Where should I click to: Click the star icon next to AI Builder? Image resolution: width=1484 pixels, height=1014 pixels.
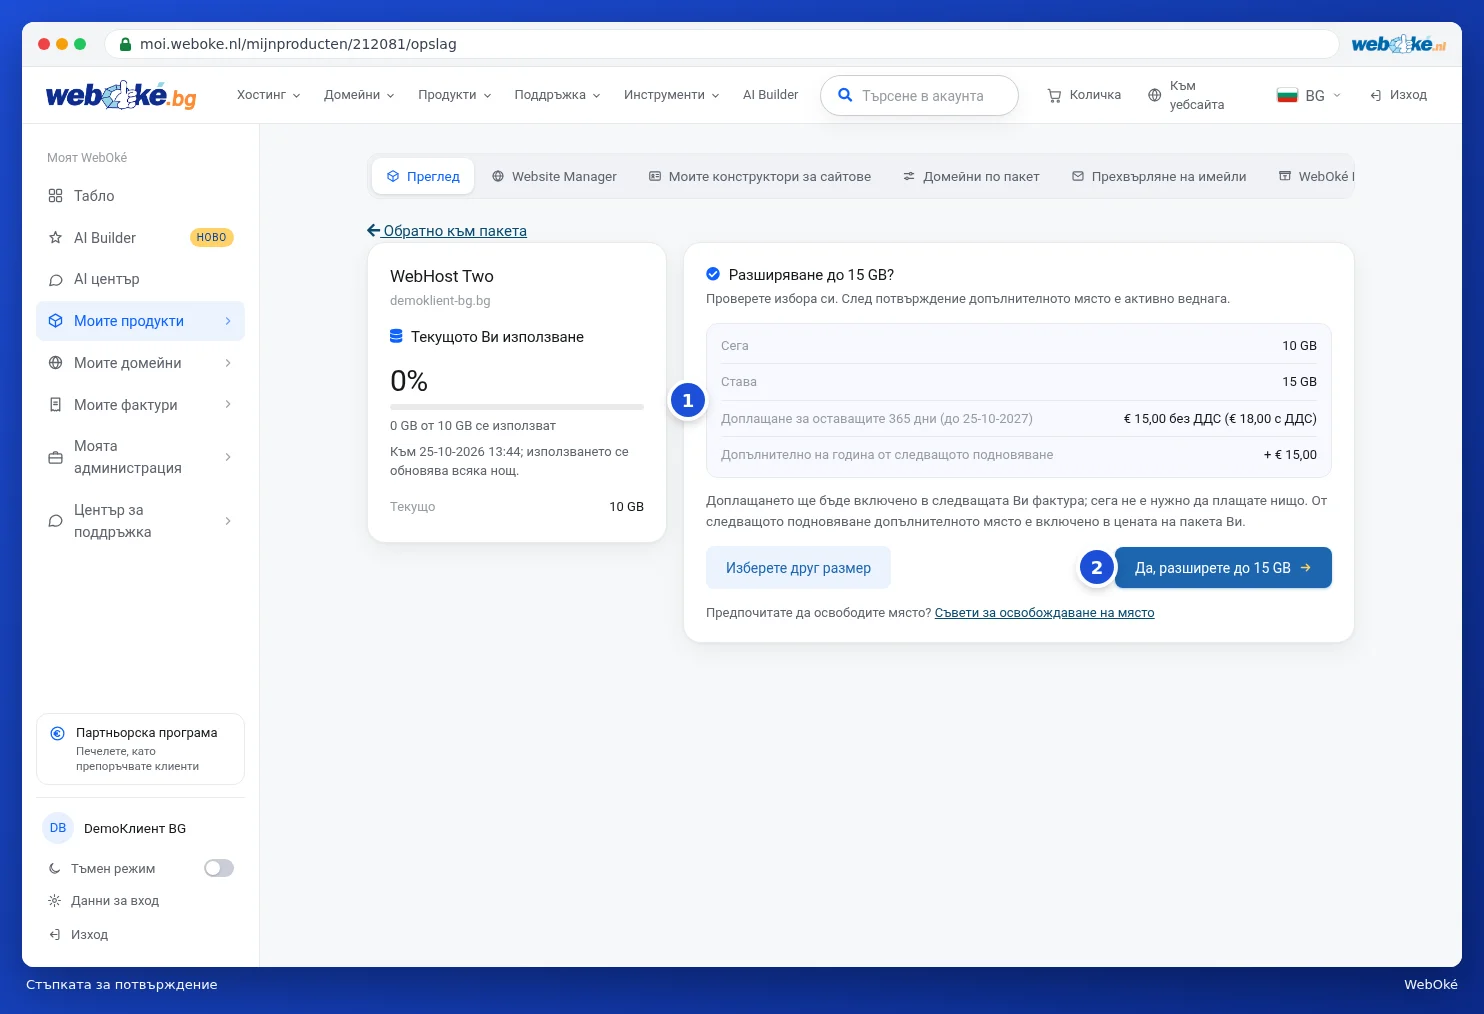(56, 238)
